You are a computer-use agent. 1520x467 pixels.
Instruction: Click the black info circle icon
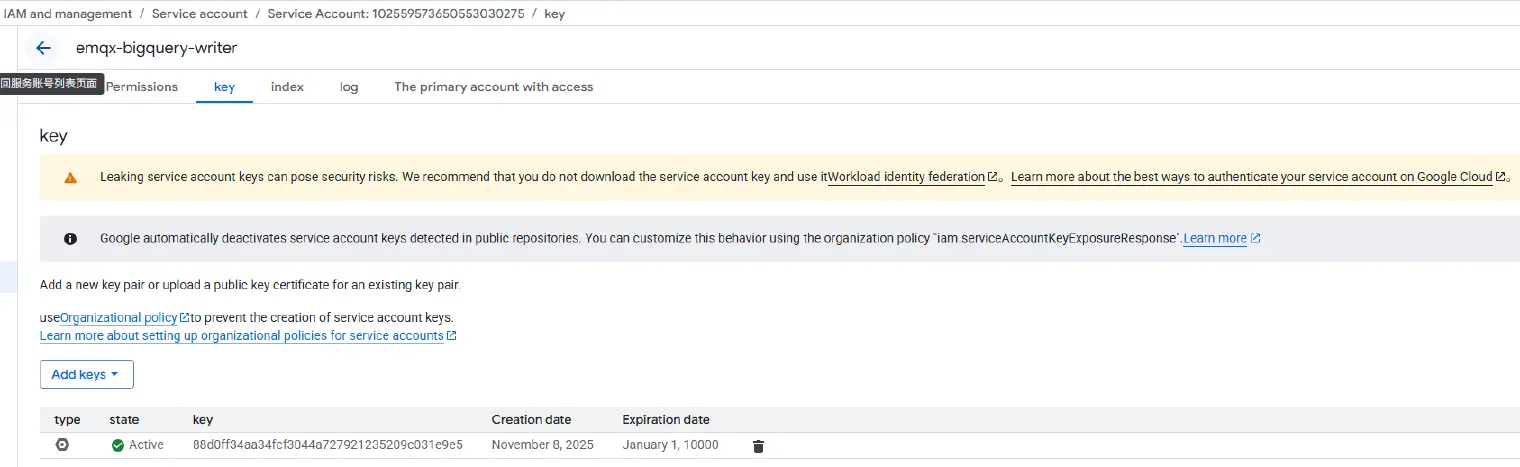(x=70, y=239)
